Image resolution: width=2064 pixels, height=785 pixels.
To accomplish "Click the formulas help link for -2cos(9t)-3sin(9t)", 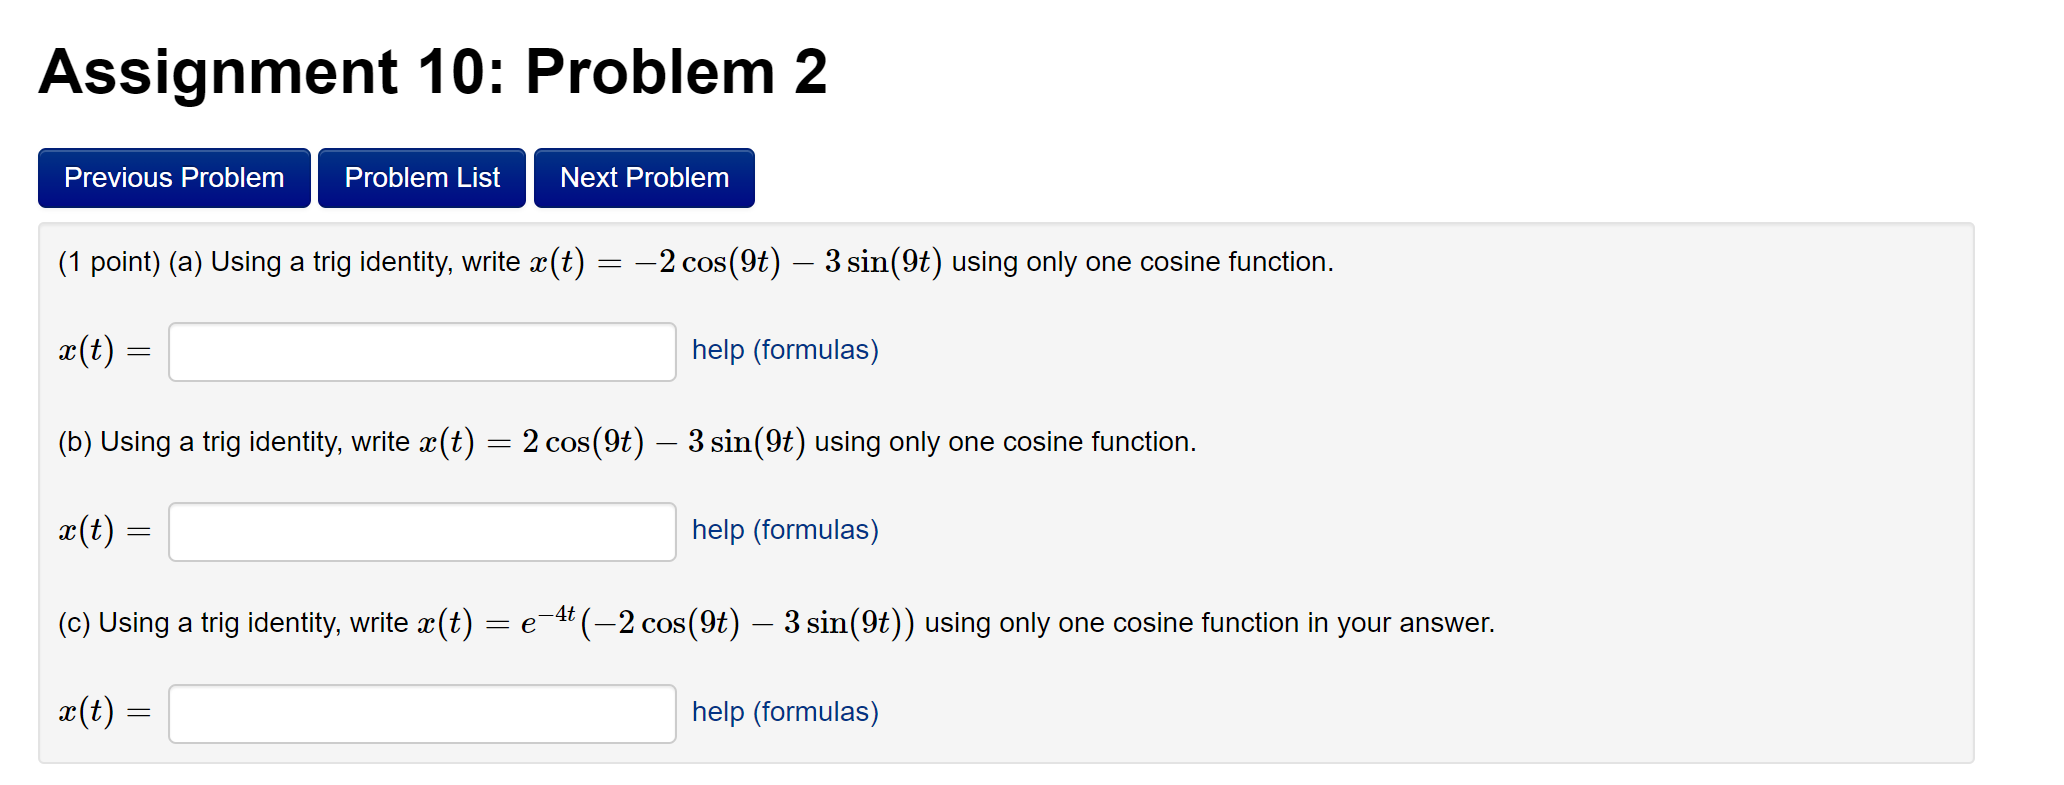I will (783, 350).
